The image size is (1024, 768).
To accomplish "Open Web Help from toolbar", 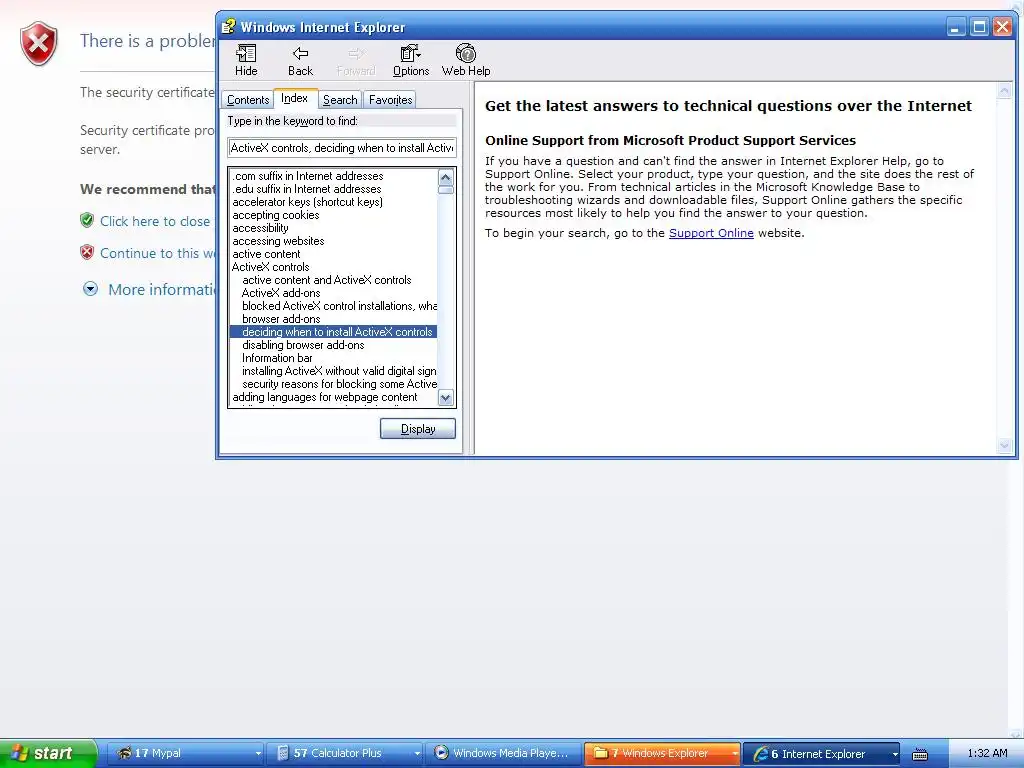I will click(x=466, y=60).
